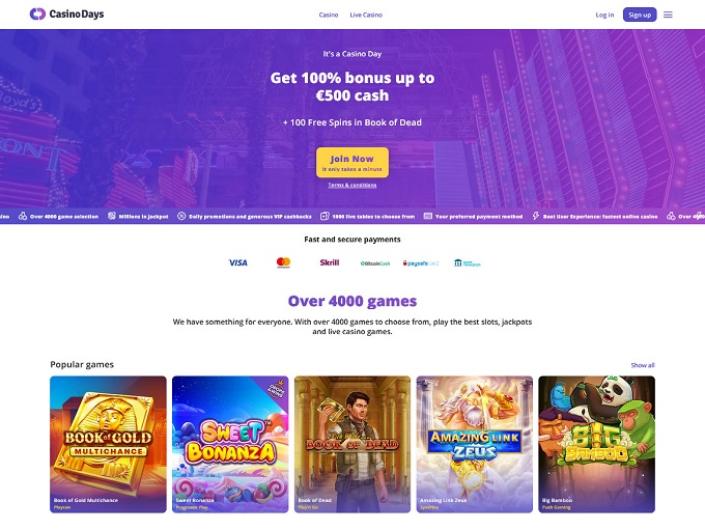
Task: Open the hamburger menu icon
Action: (x=668, y=15)
